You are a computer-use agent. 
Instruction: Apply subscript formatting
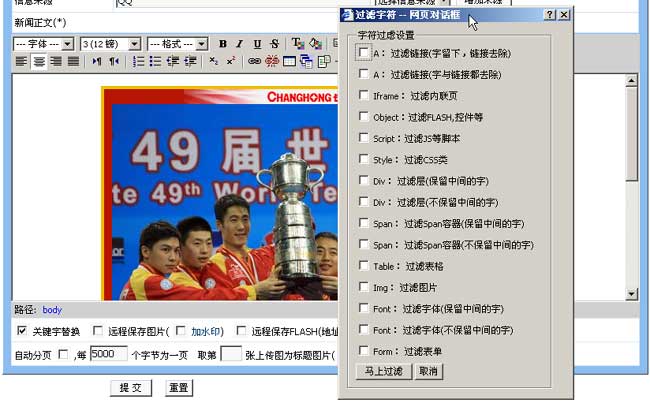(x=214, y=62)
